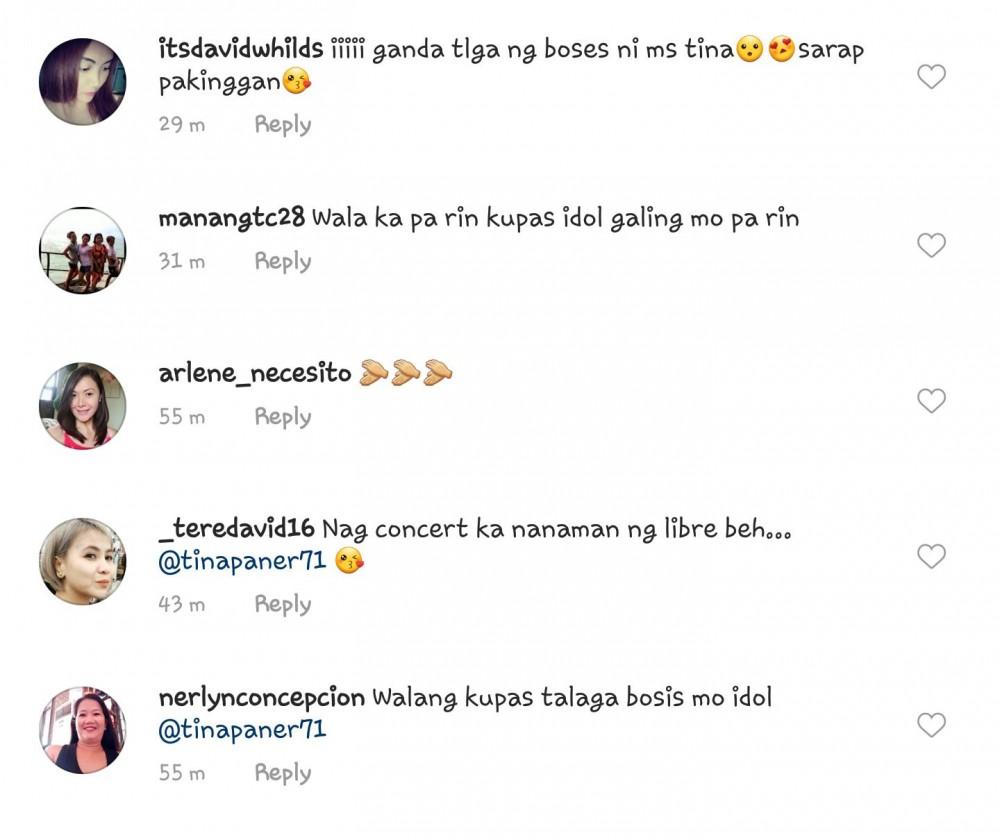Reply to arlene_necesito's comment
Viewport: 1000px width, 840px height.
click(x=283, y=416)
